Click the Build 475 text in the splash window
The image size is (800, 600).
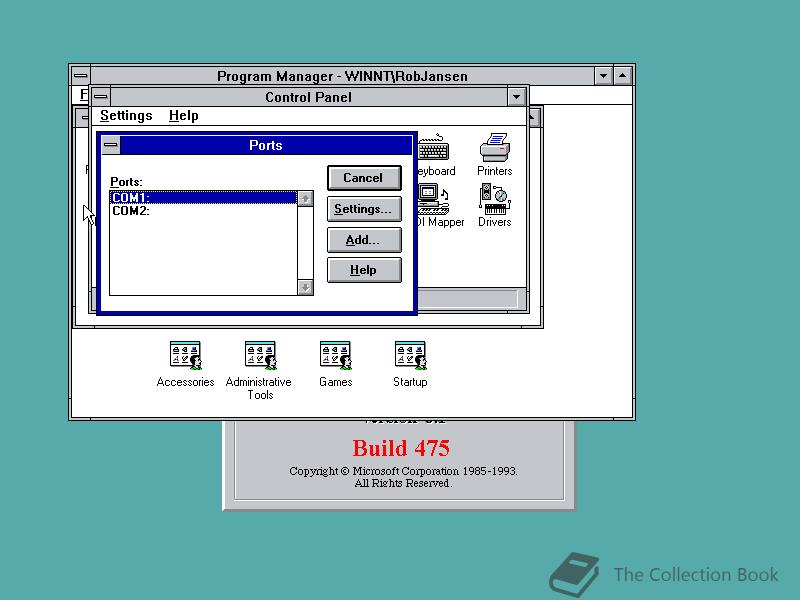click(x=401, y=448)
